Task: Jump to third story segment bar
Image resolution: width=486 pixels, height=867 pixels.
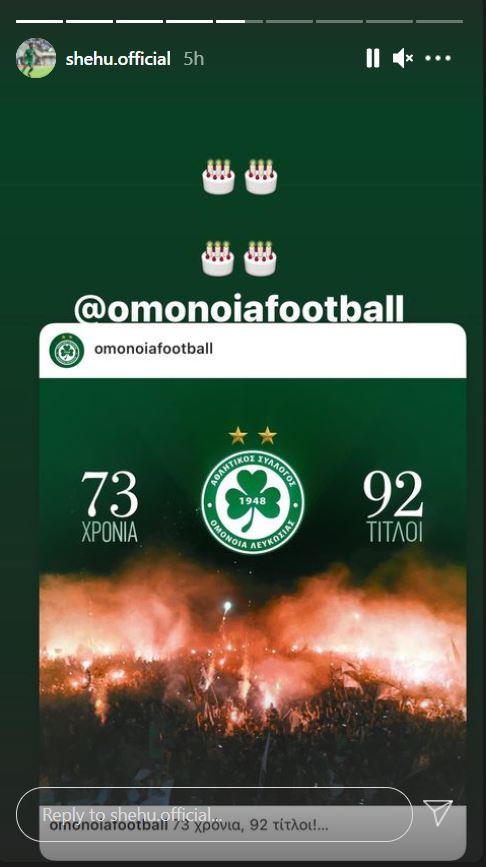Action: (x=139, y=22)
